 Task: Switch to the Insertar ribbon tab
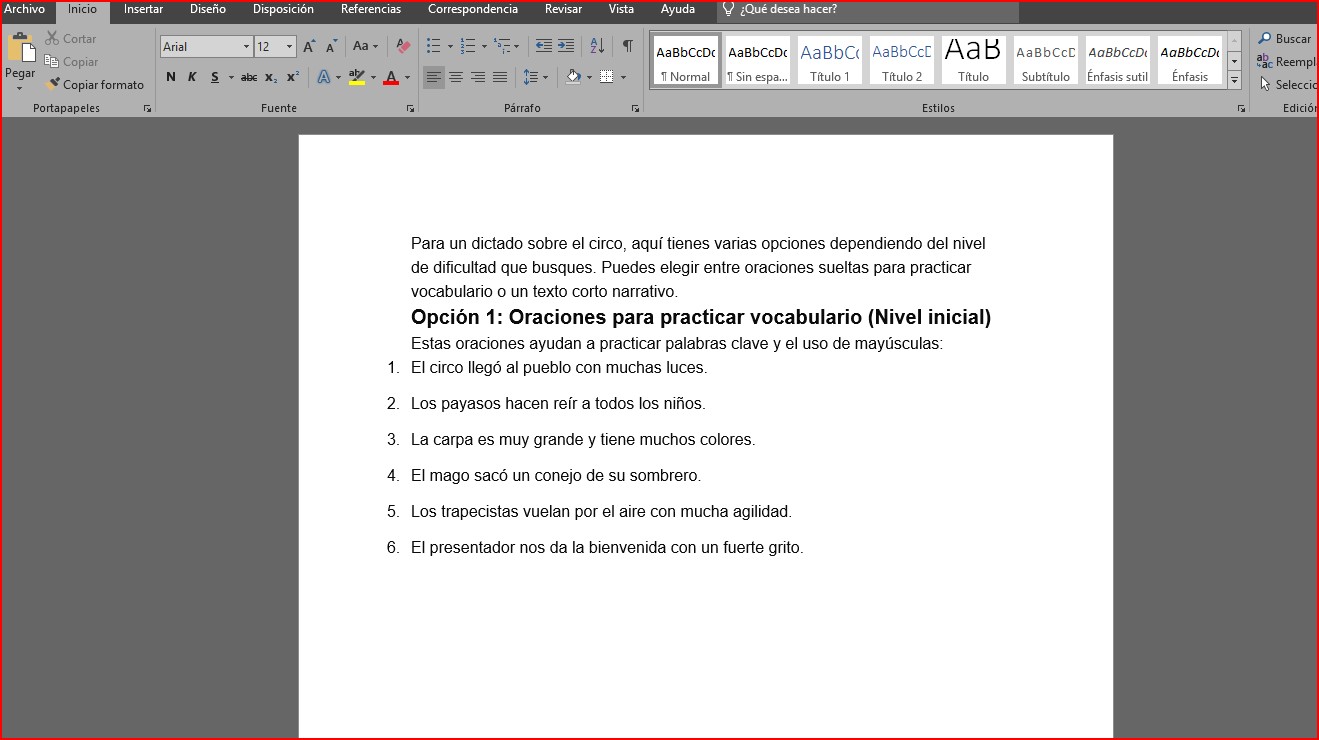point(143,9)
